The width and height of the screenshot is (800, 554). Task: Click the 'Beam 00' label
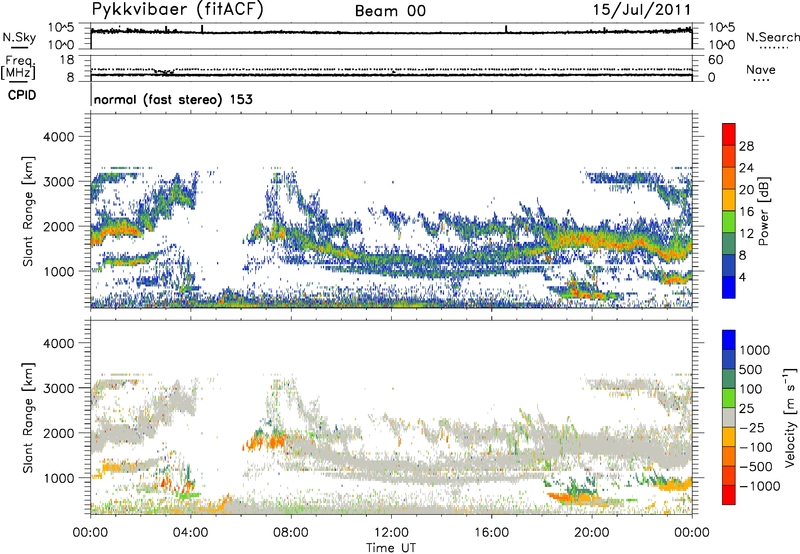390,11
